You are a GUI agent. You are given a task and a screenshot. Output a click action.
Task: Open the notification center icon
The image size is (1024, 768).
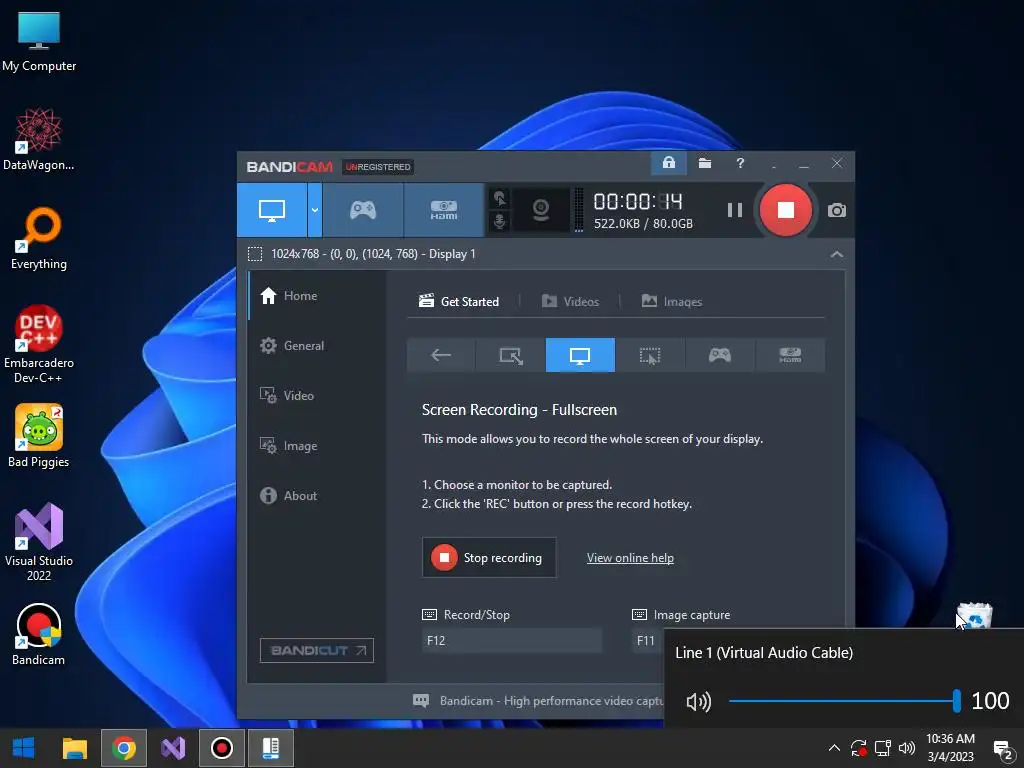tap(1002, 749)
